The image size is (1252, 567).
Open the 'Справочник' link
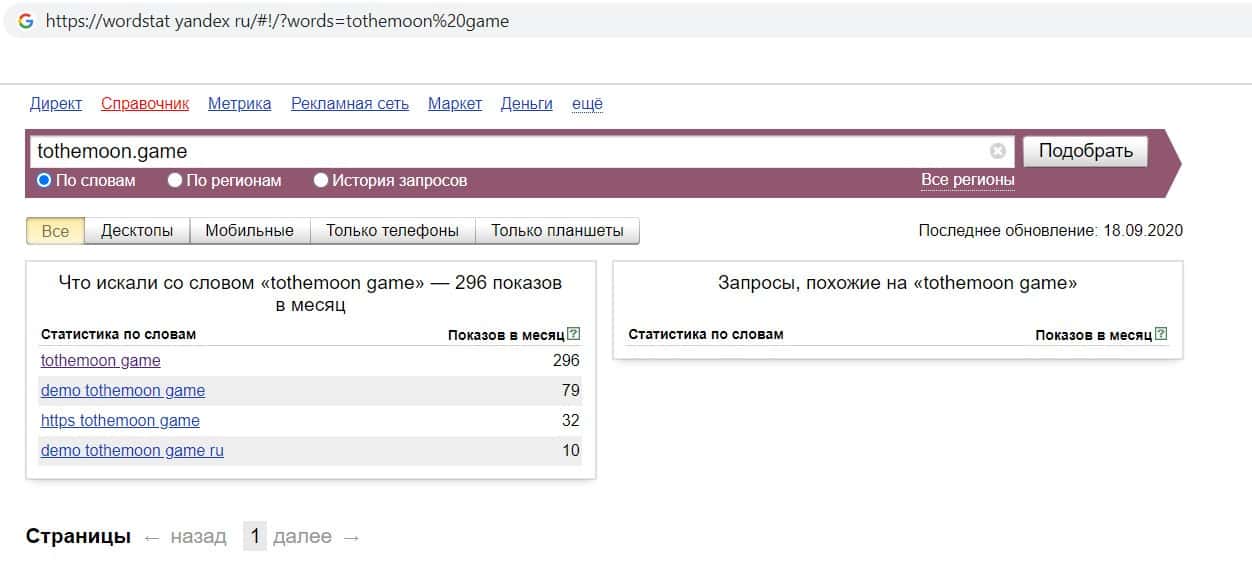click(145, 104)
